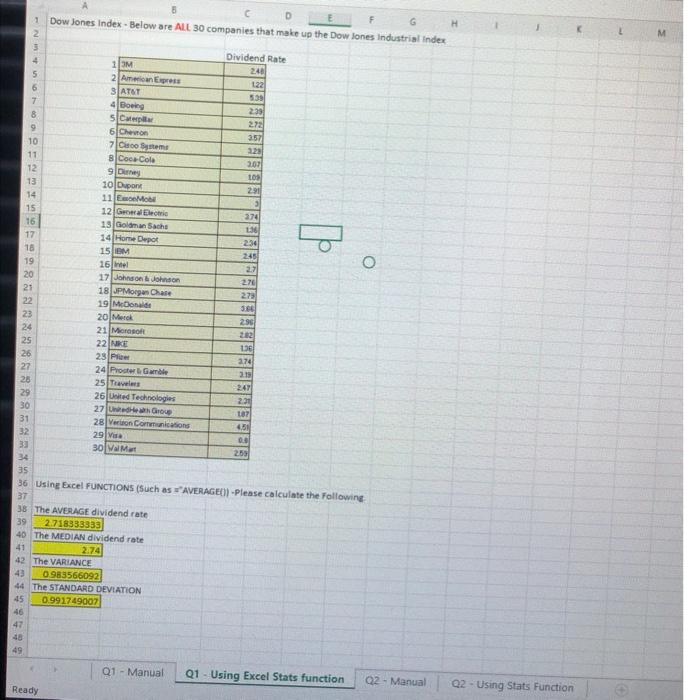Select the median result cell 2.74
Viewport: 684px width, 700px height.
pos(67,549)
